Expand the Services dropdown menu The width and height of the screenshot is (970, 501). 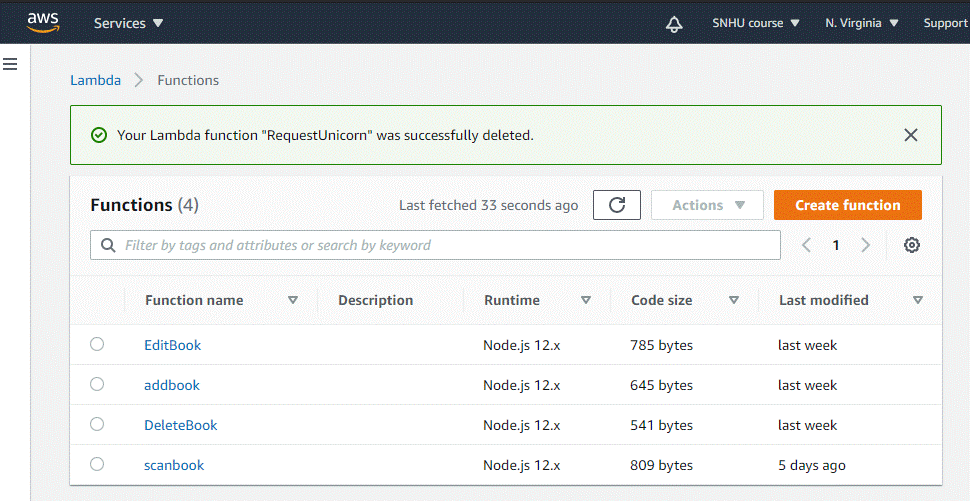click(x=129, y=23)
